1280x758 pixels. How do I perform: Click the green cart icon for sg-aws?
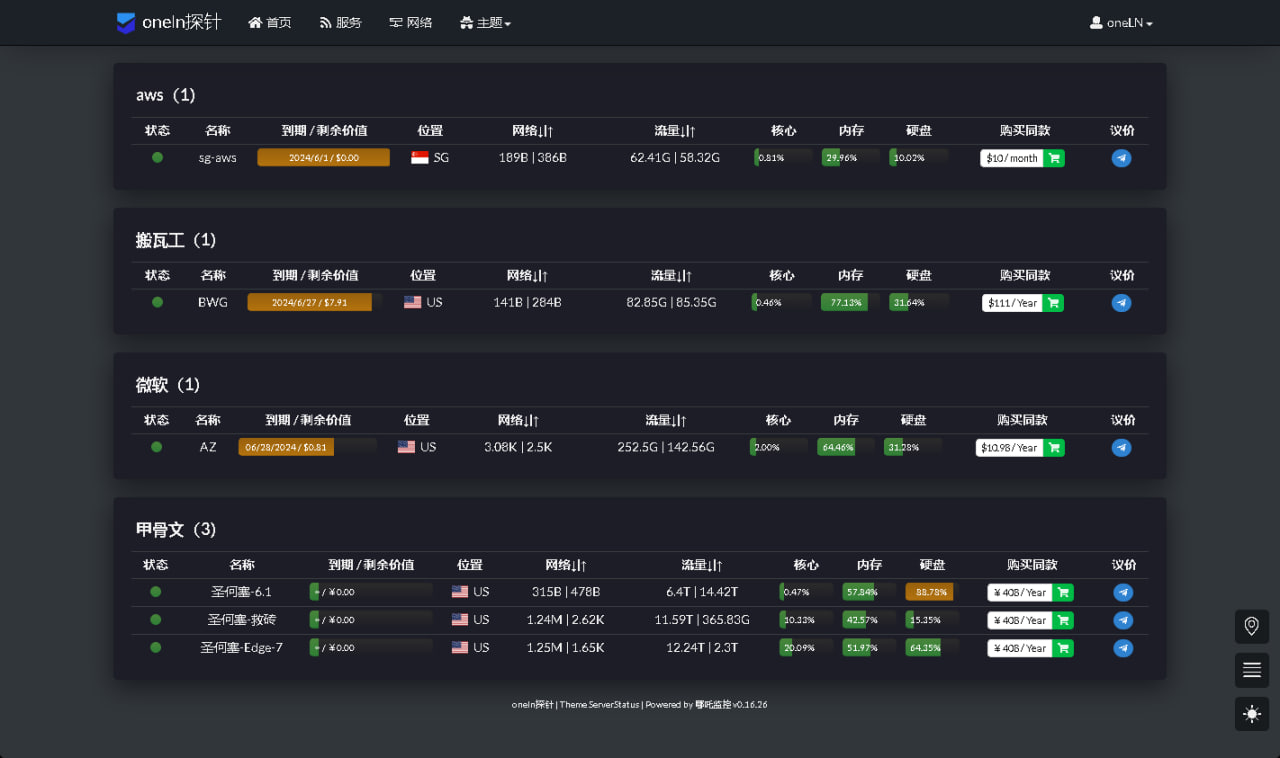click(1054, 158)
